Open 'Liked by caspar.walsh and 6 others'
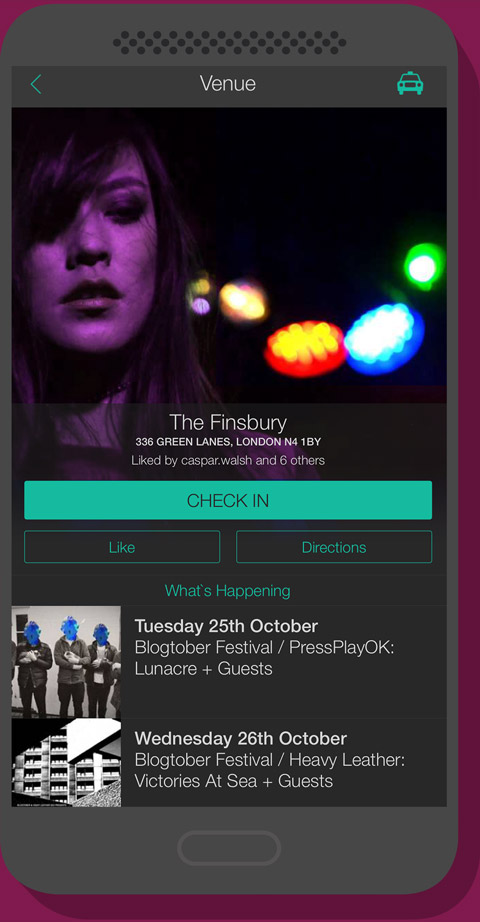This screenshot has height=922, width=480. [228, 460]
